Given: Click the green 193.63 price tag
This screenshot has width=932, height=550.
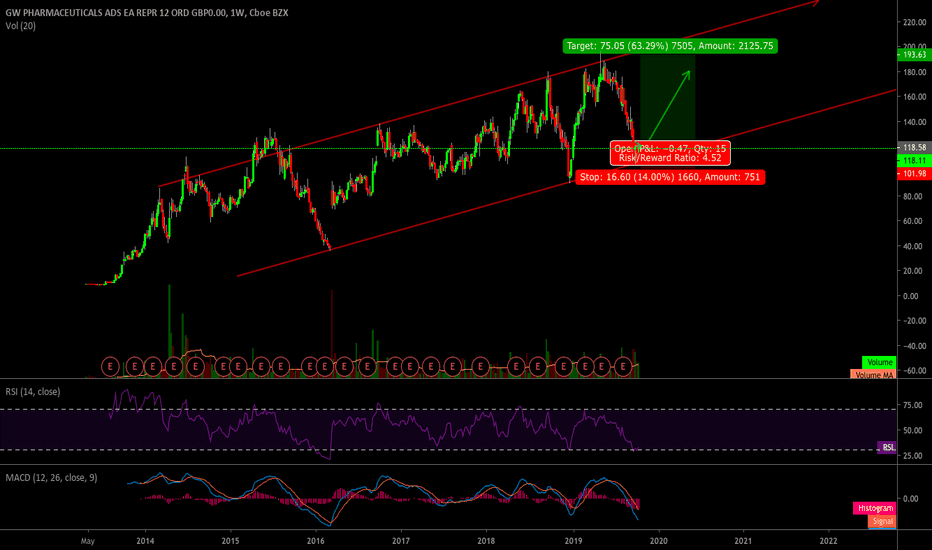Looking at the screenshot, I should pos(914,55).
